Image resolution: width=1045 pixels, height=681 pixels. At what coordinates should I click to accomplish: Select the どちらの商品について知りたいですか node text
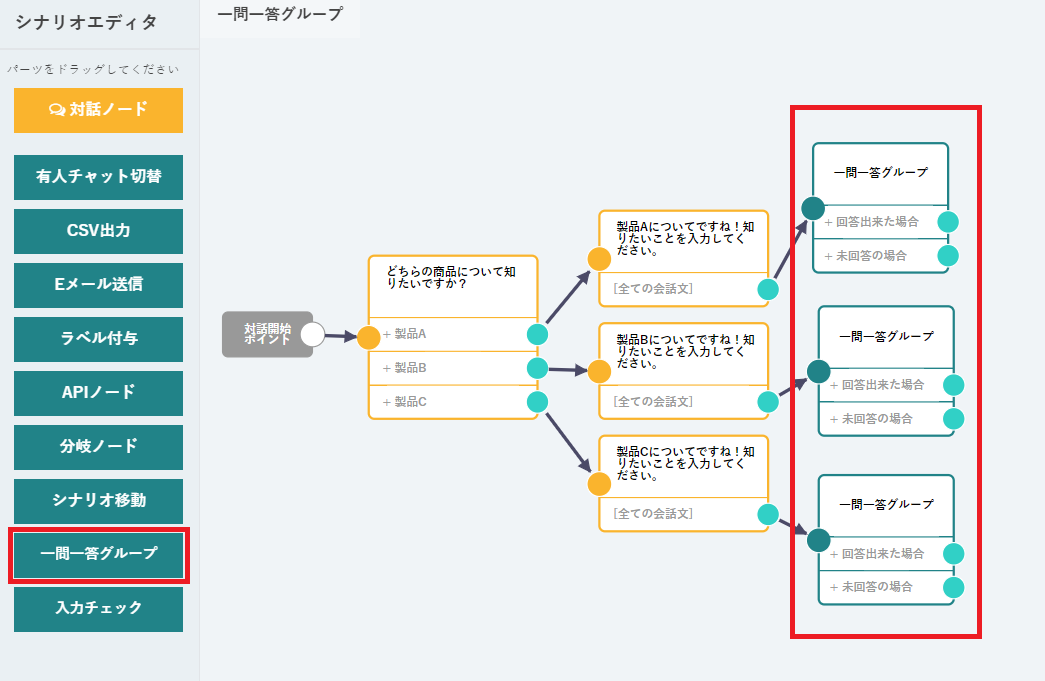coord(451,278)
